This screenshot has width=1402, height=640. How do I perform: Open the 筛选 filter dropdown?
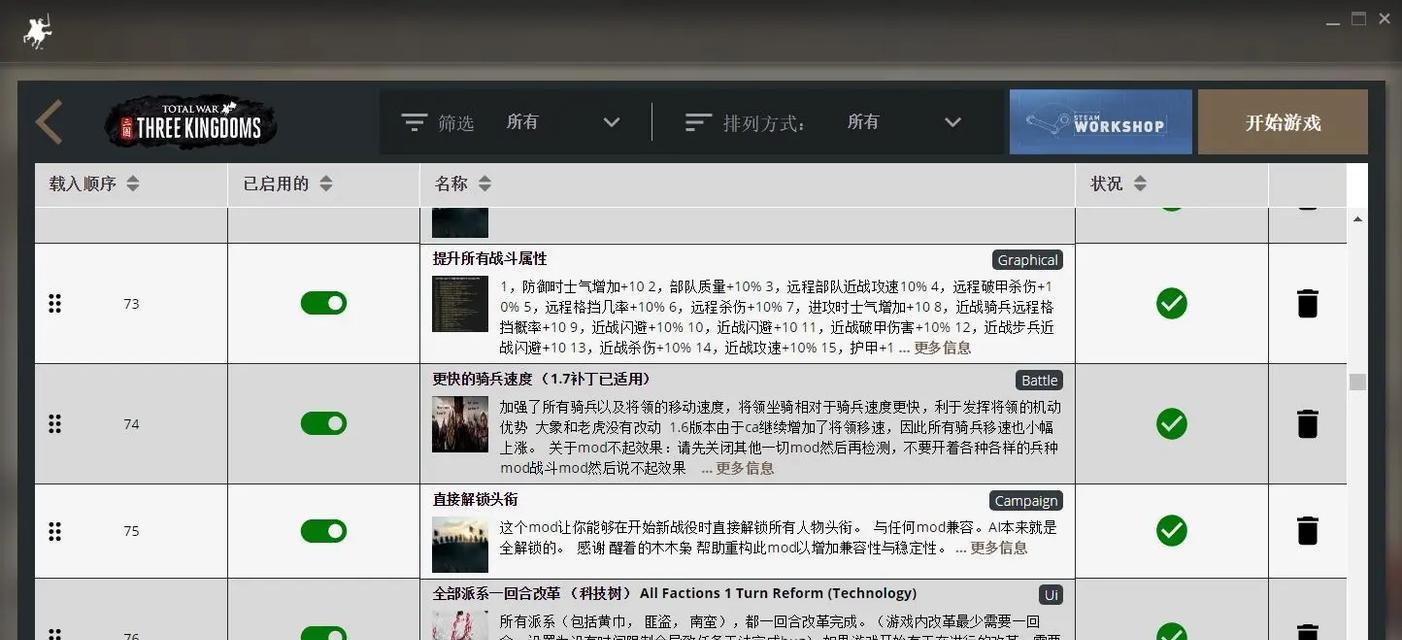tap(562, 122)
